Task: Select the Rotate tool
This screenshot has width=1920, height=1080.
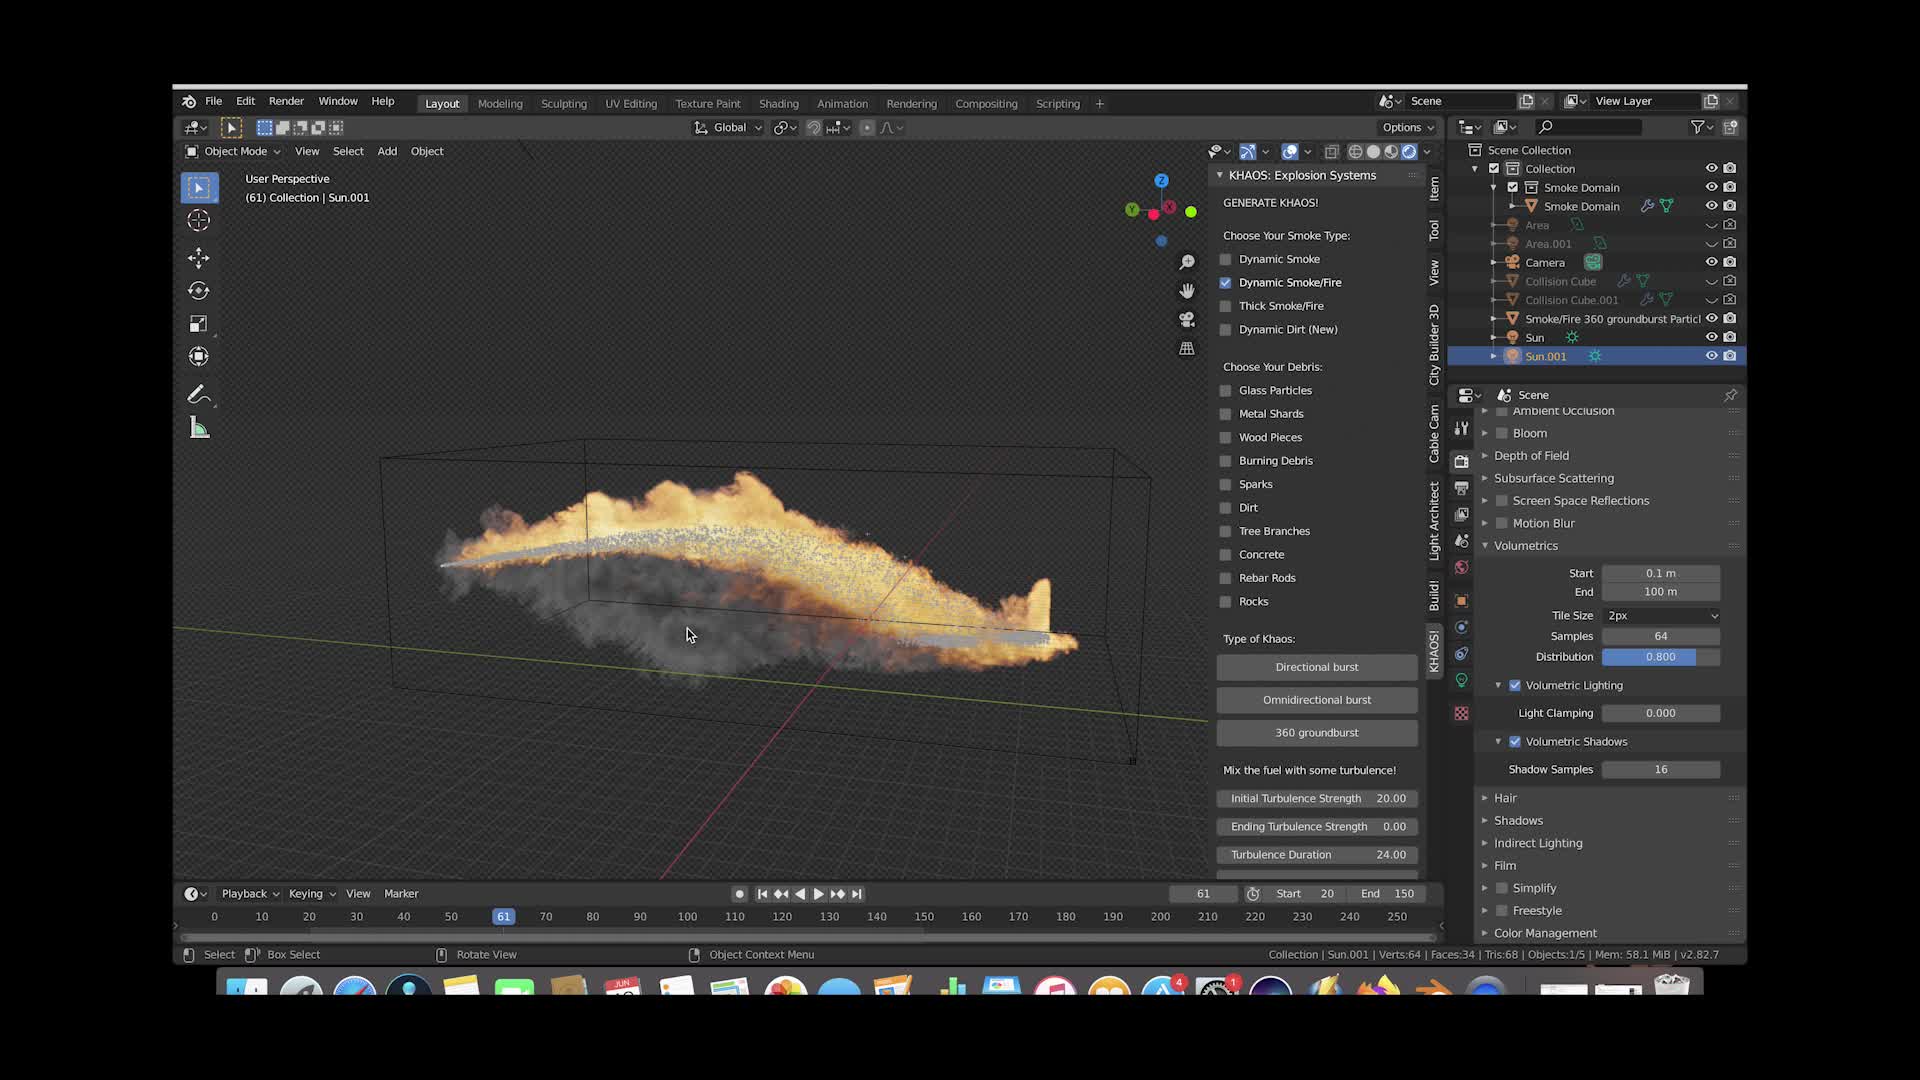Action: pos(198,290)
